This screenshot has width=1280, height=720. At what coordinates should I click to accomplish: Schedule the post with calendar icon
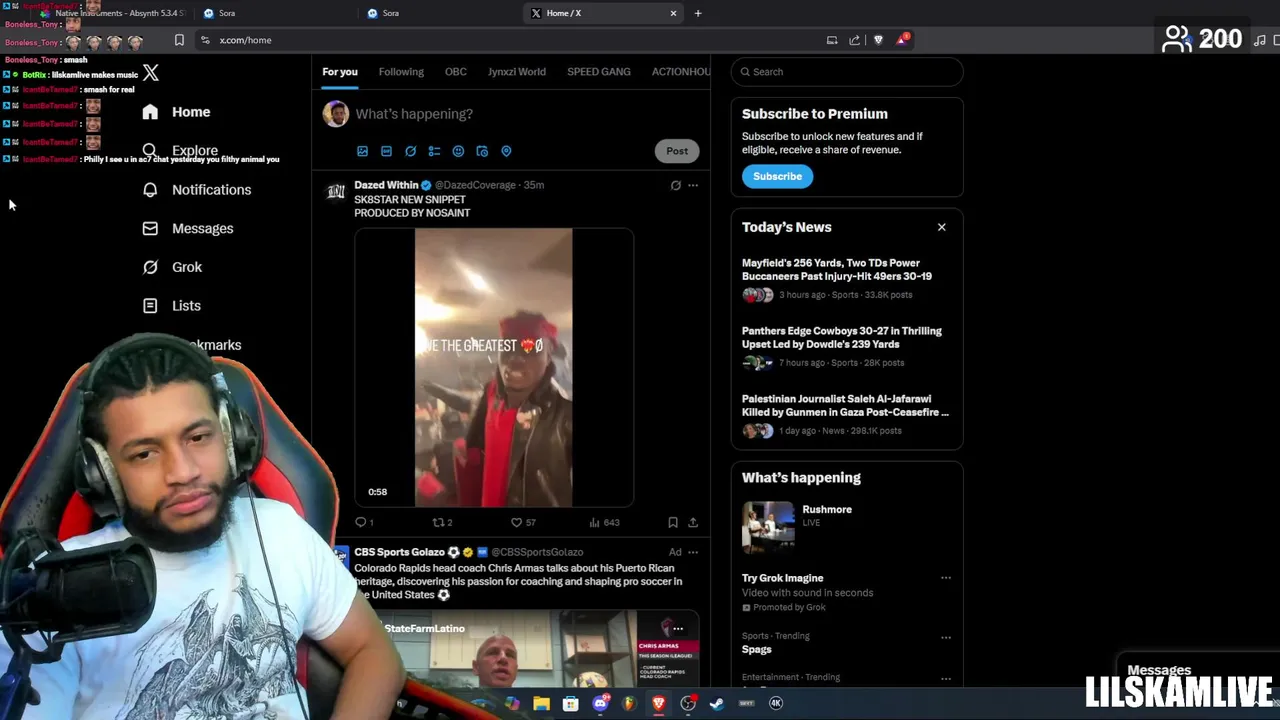coord(482,151)
